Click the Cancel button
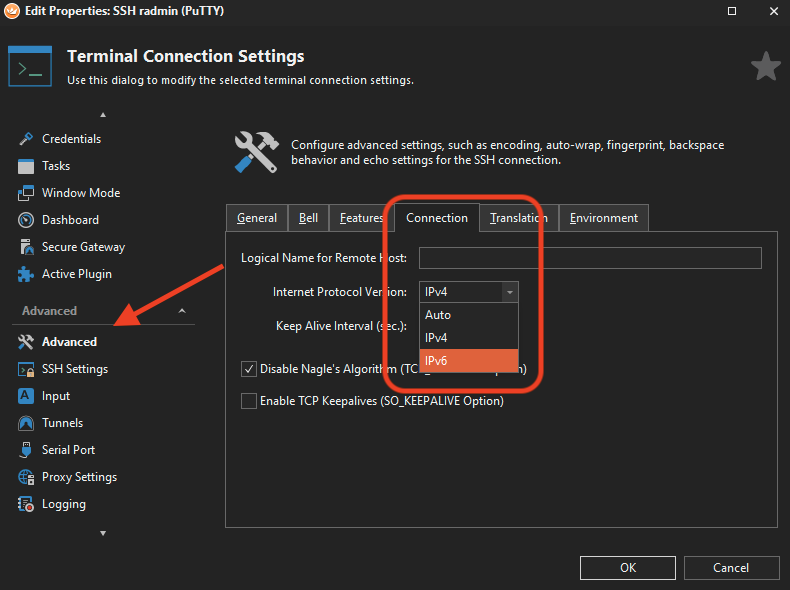This screenshot has height=590, width=790. 731,568
